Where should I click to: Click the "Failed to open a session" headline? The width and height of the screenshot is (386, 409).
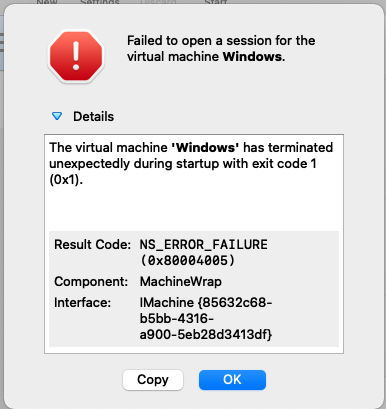pos(221,48)
